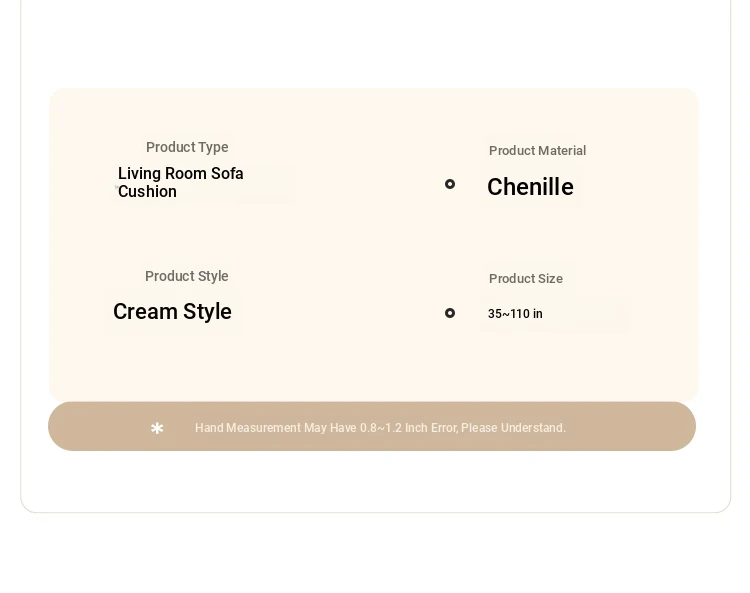Click the words "Hand Measurement" in the note
Screen dimensions: 750x593
[247, 428]
